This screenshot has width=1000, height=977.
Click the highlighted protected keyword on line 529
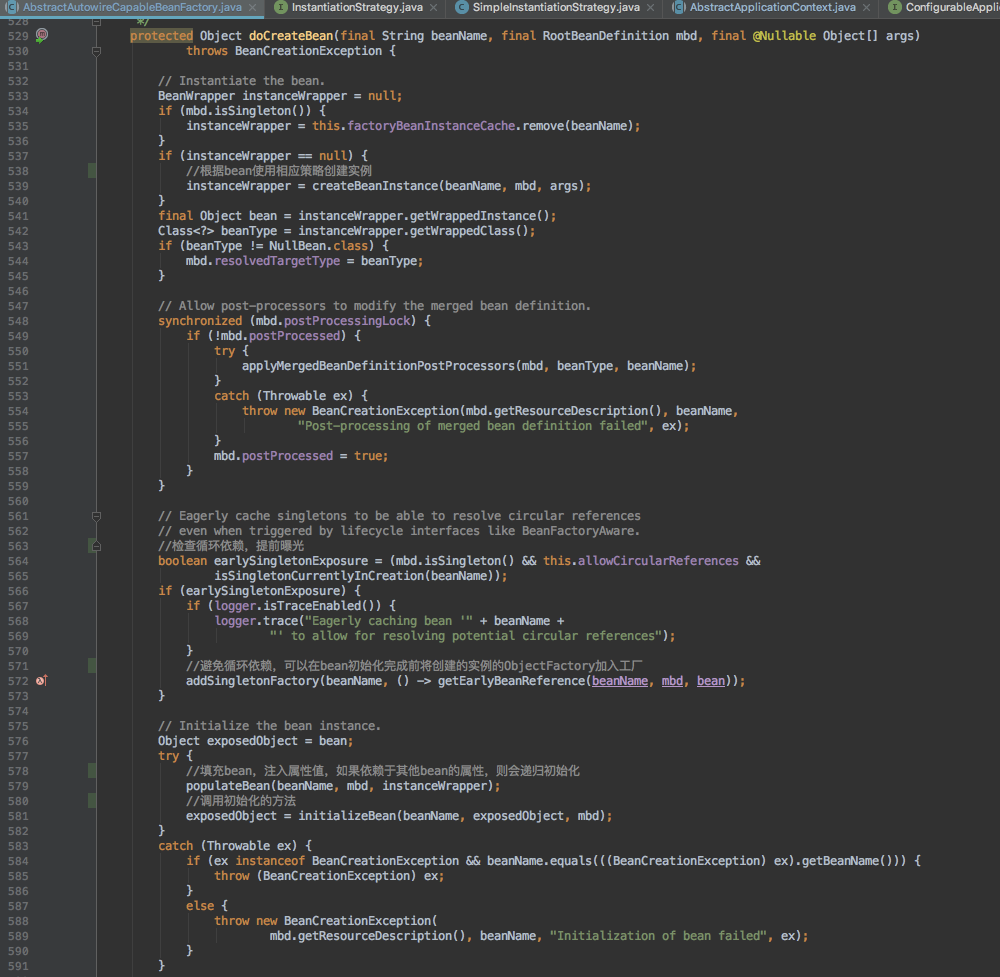tap(161, 36)
